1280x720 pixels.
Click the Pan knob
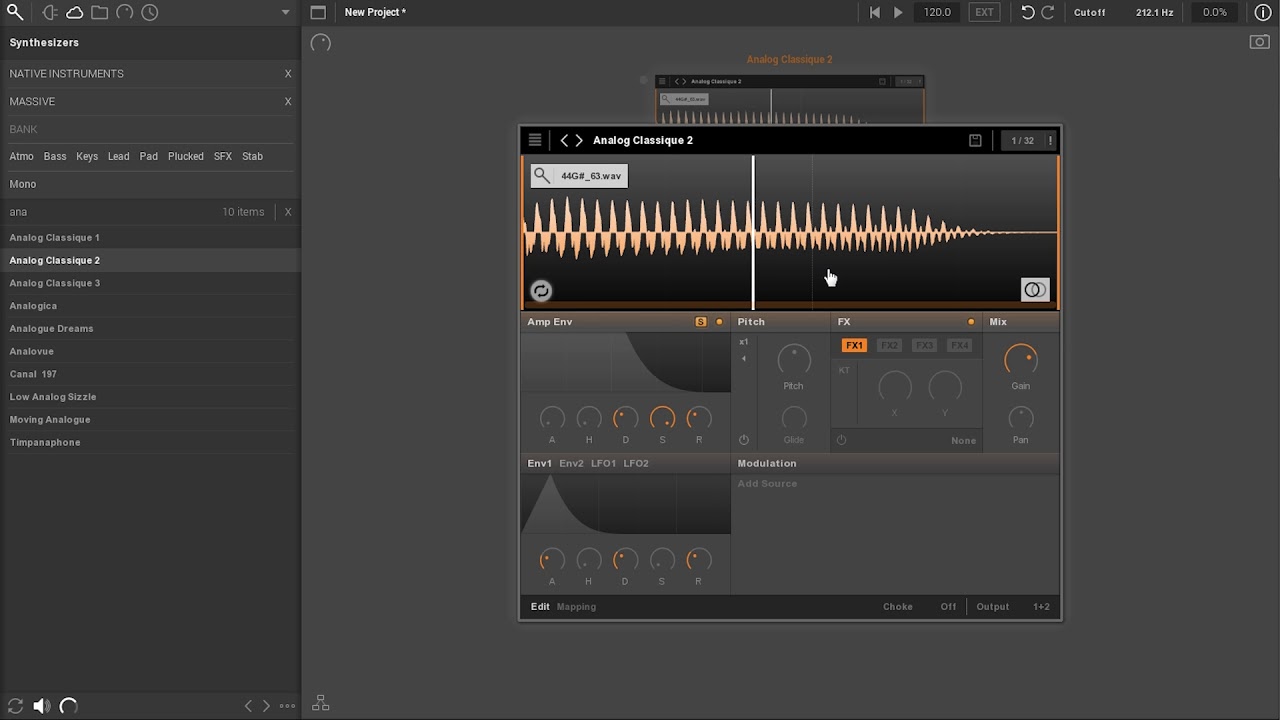[x=1020, y=418]
